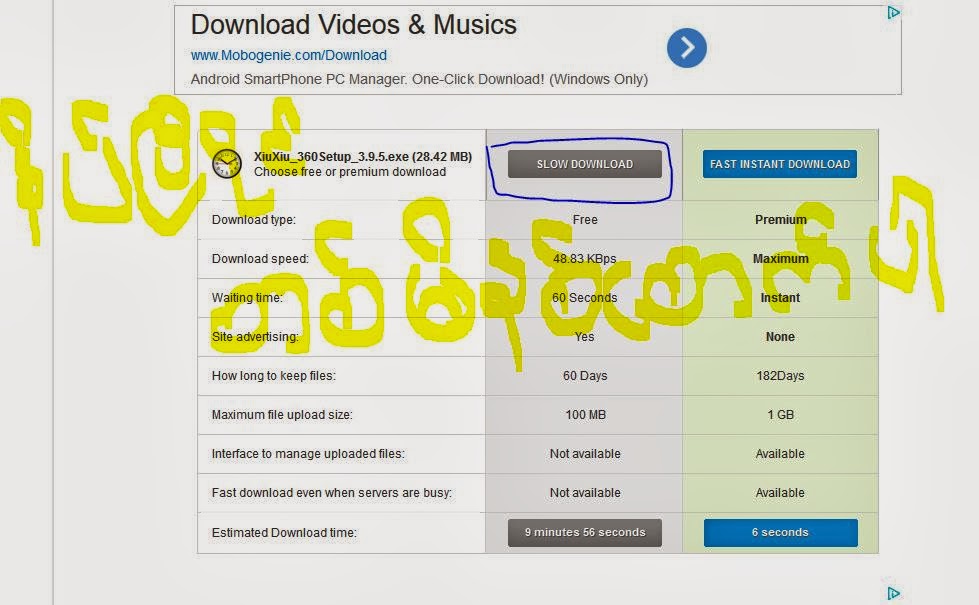
Task: Click the SLOW DOWNLOAD button
Action: pyautogui.click(x=584, y=164)
